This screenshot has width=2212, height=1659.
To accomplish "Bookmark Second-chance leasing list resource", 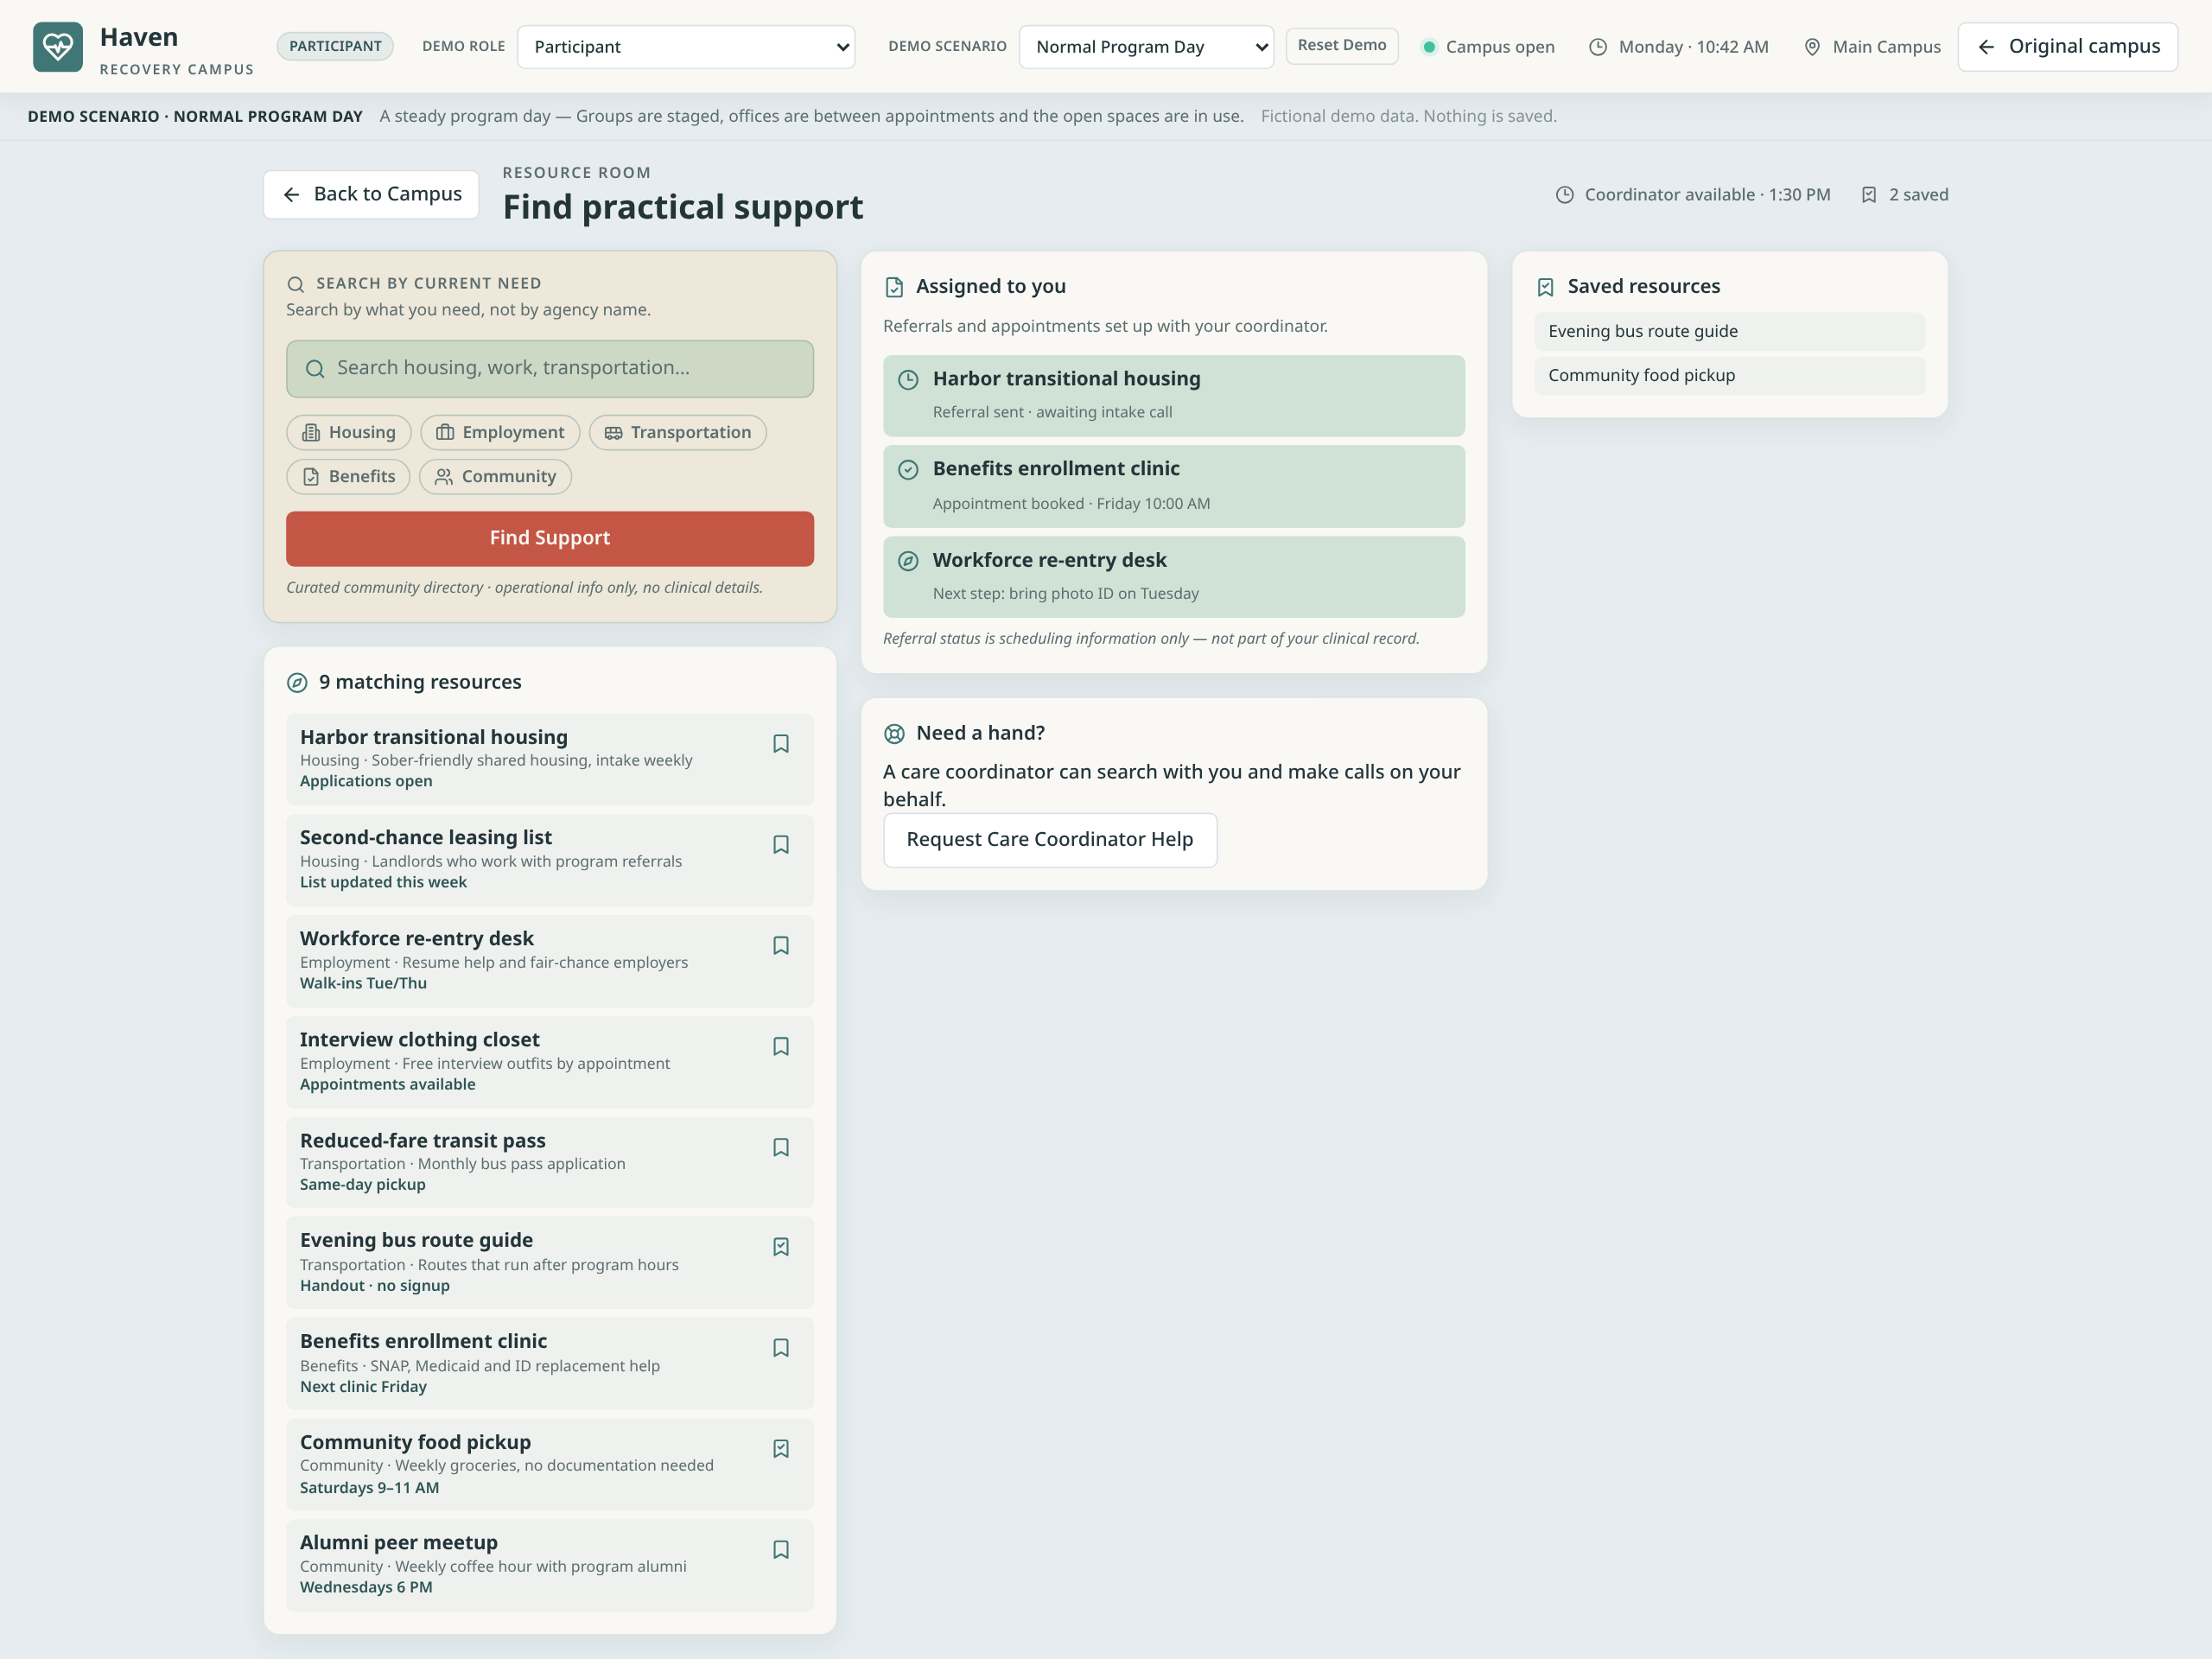I will (781, 845).
